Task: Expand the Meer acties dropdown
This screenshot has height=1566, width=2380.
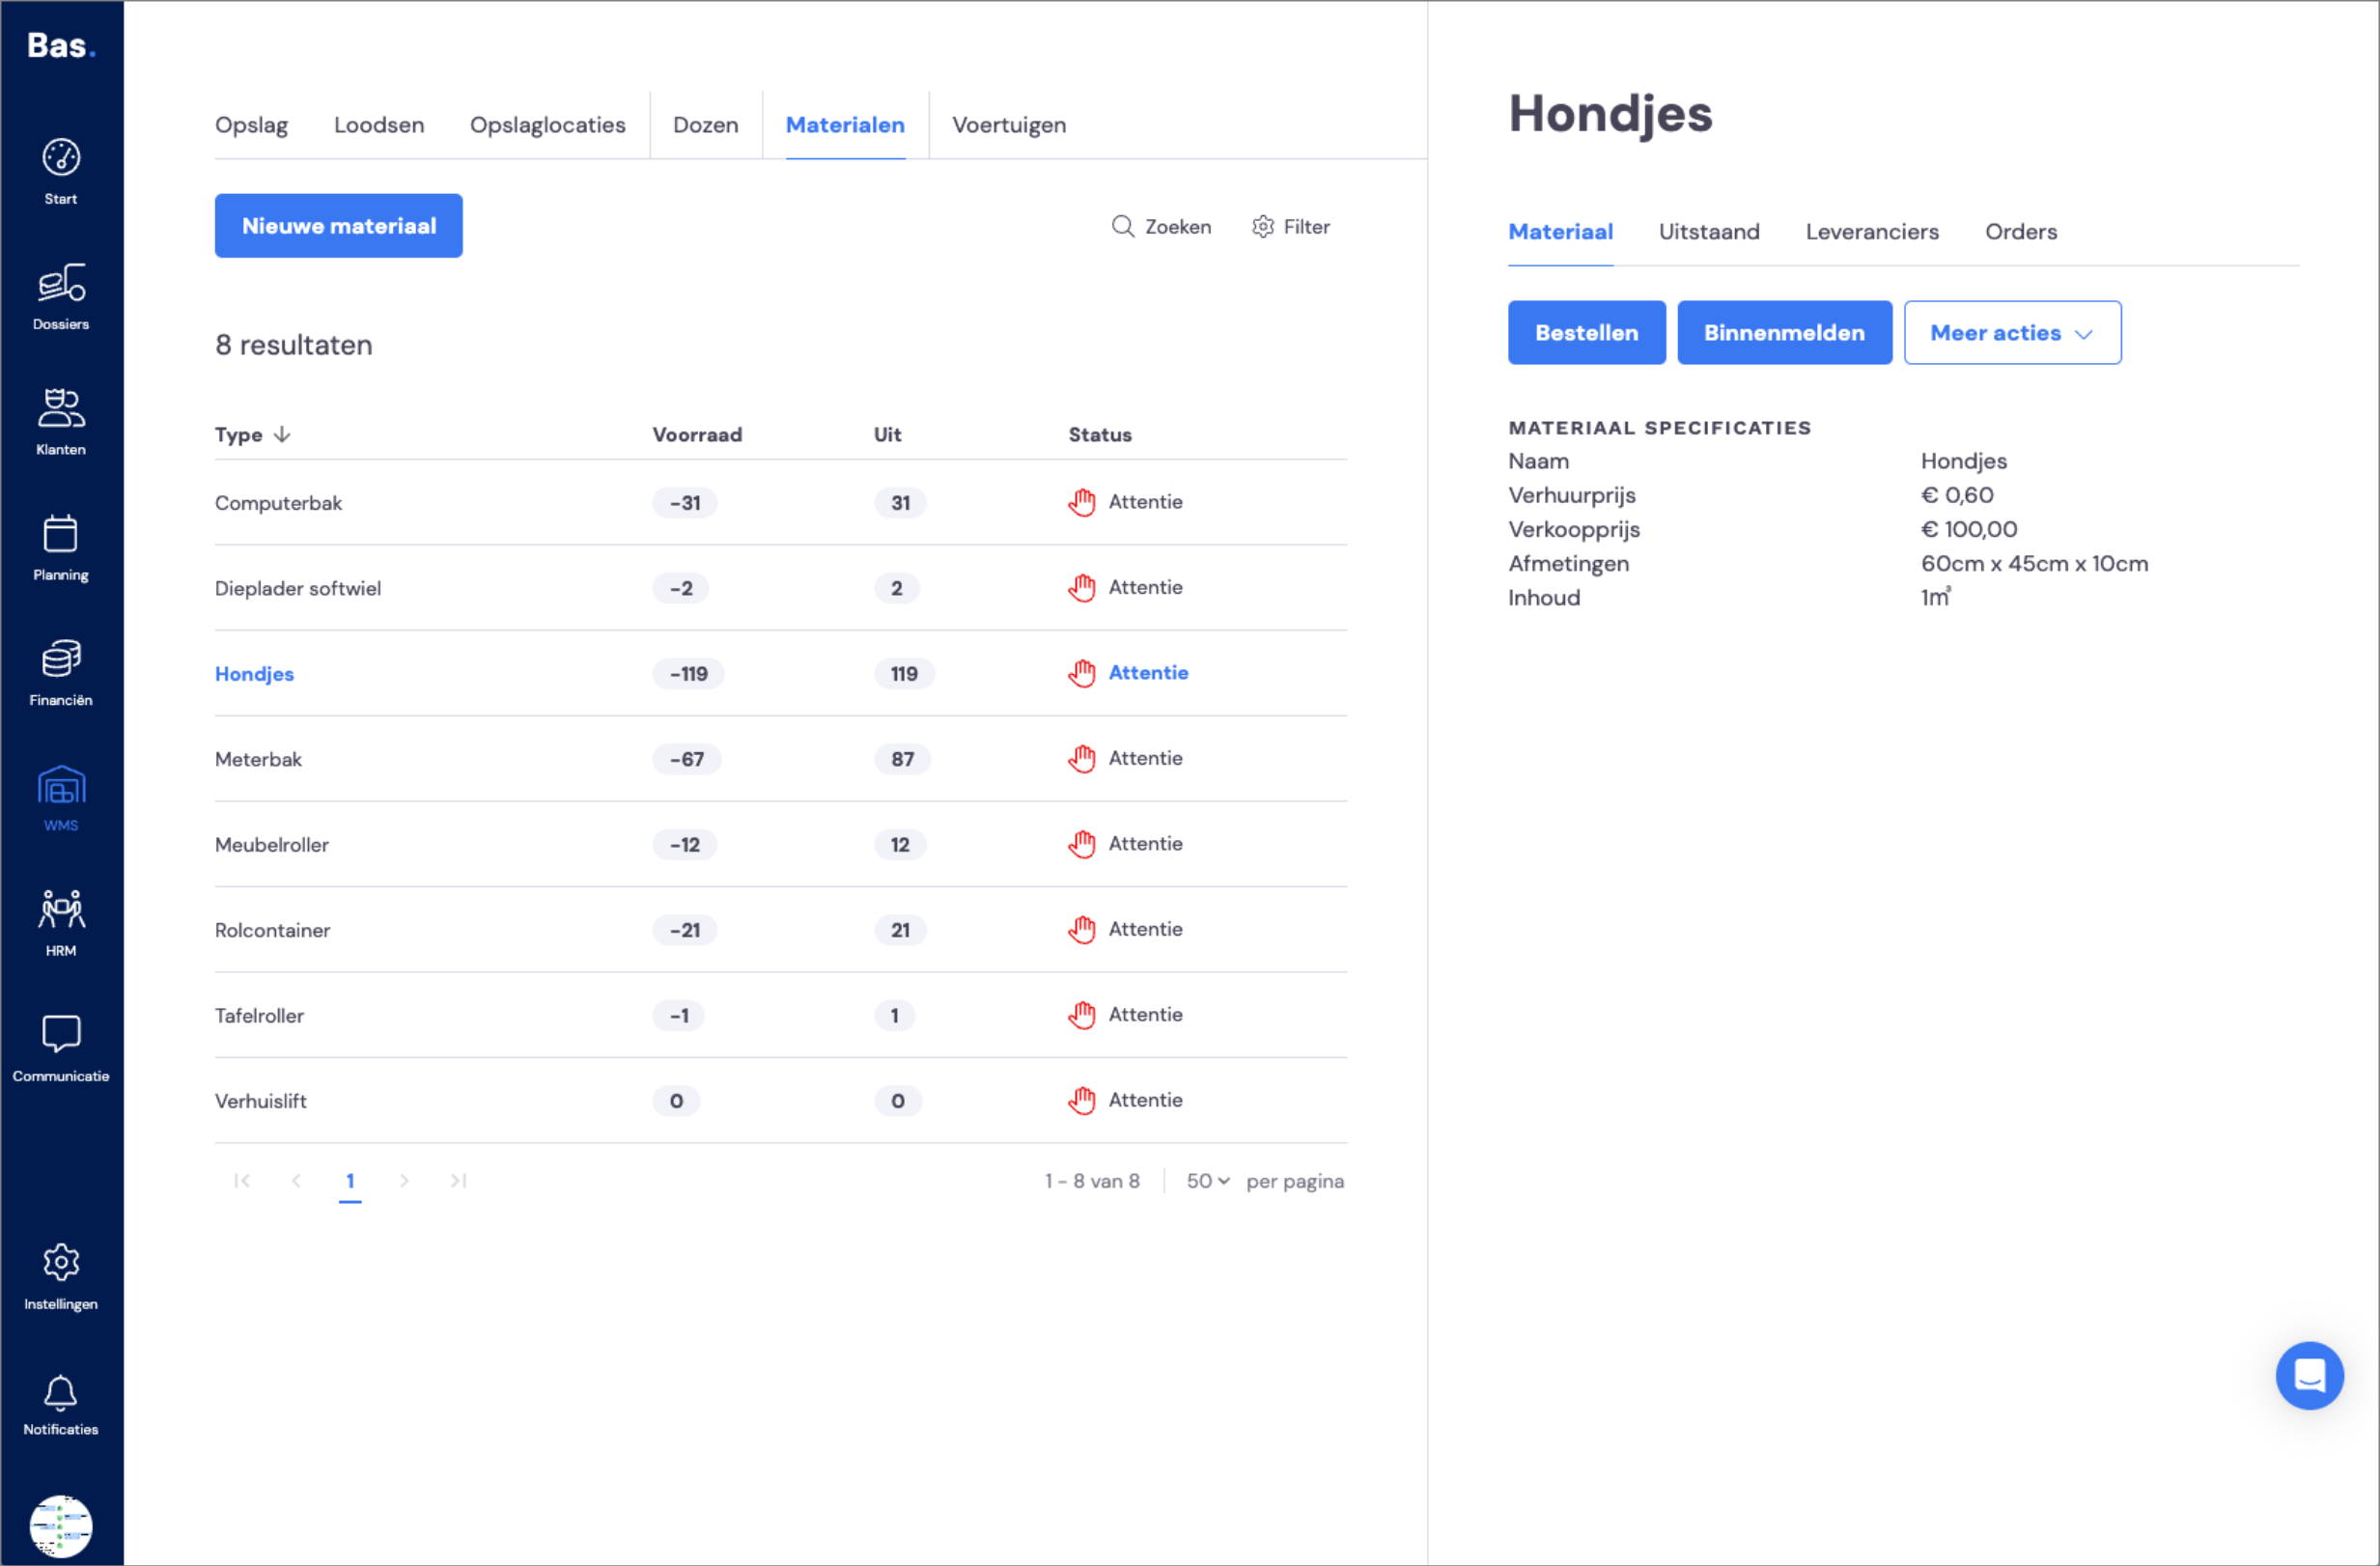Action: (2012, 332)
